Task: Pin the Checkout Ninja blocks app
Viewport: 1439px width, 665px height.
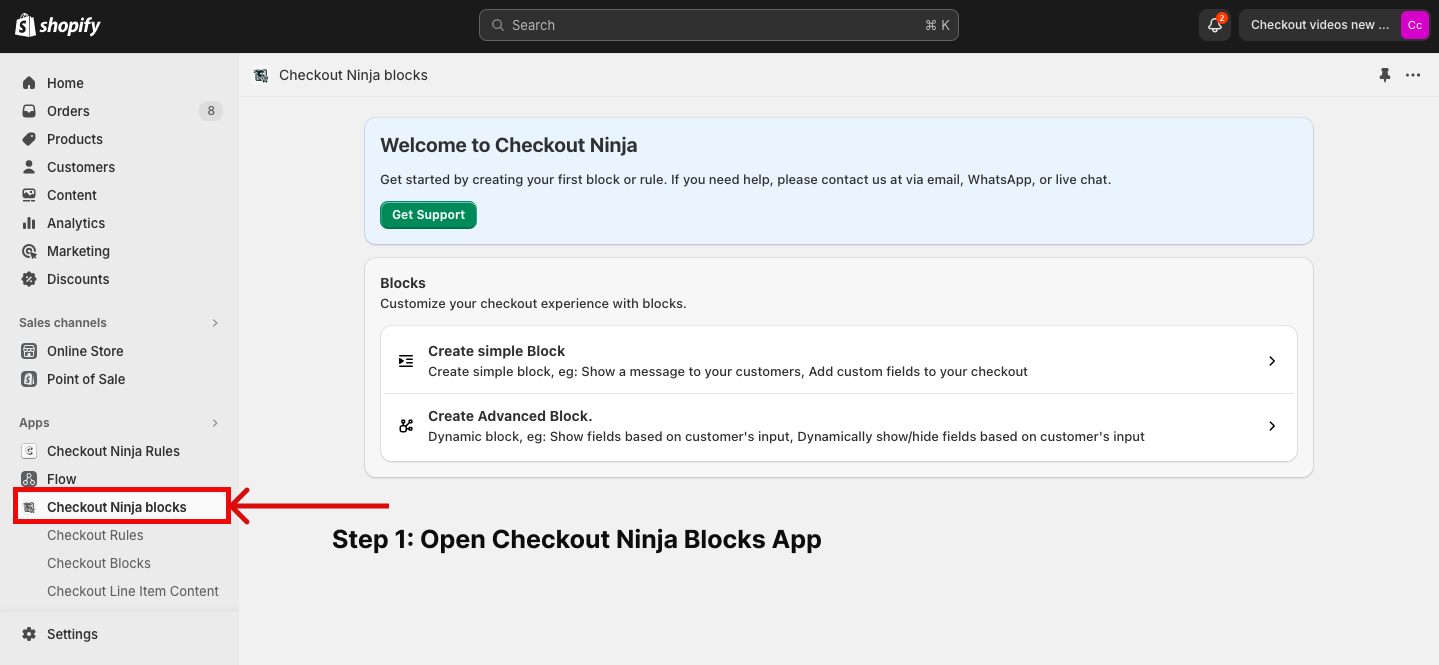Action: (x=1385, y=75)
